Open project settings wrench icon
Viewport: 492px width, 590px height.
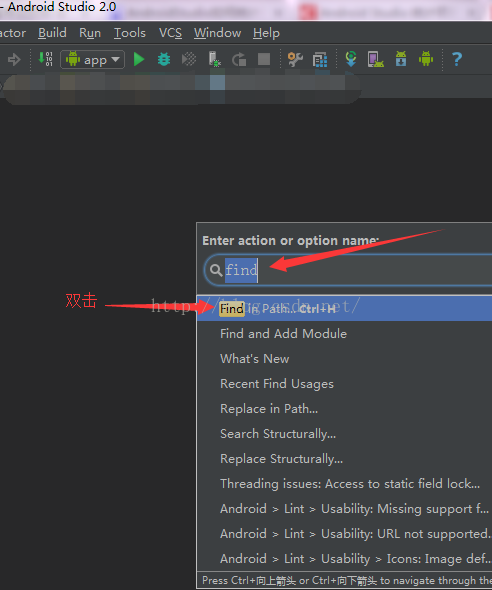(x=295, y=59)
